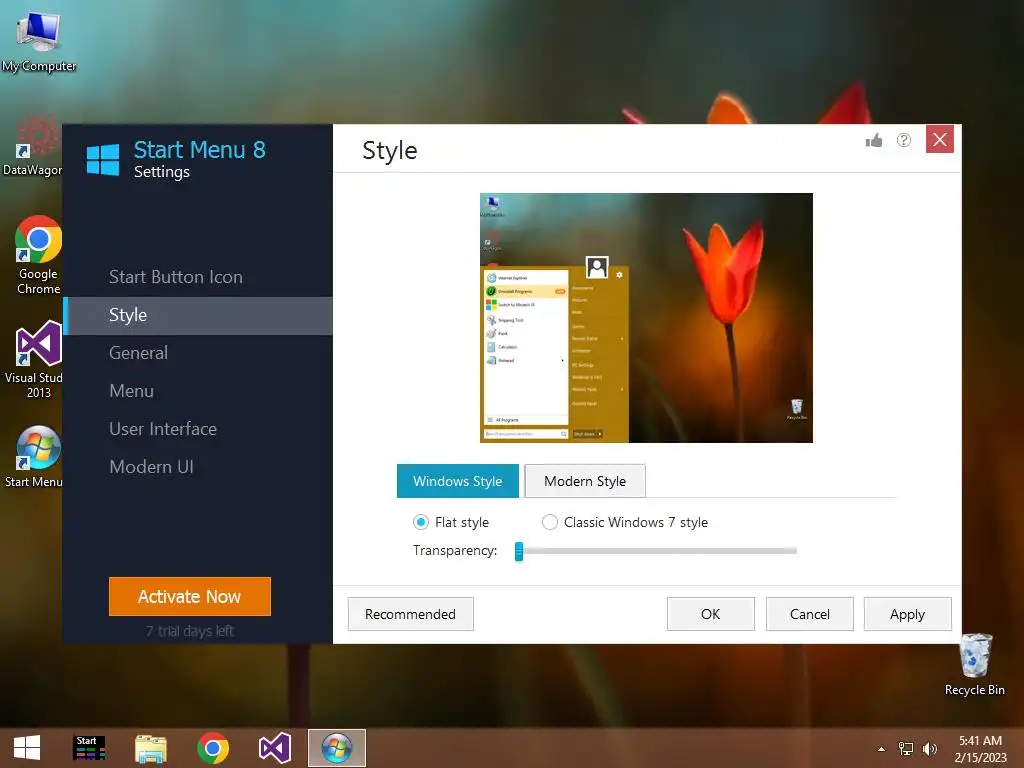Image resolution: width=1024 pixels, height=768 pixels.
Task: Click the style preview image
Action: pyautogui.click(x=647, y=318)
